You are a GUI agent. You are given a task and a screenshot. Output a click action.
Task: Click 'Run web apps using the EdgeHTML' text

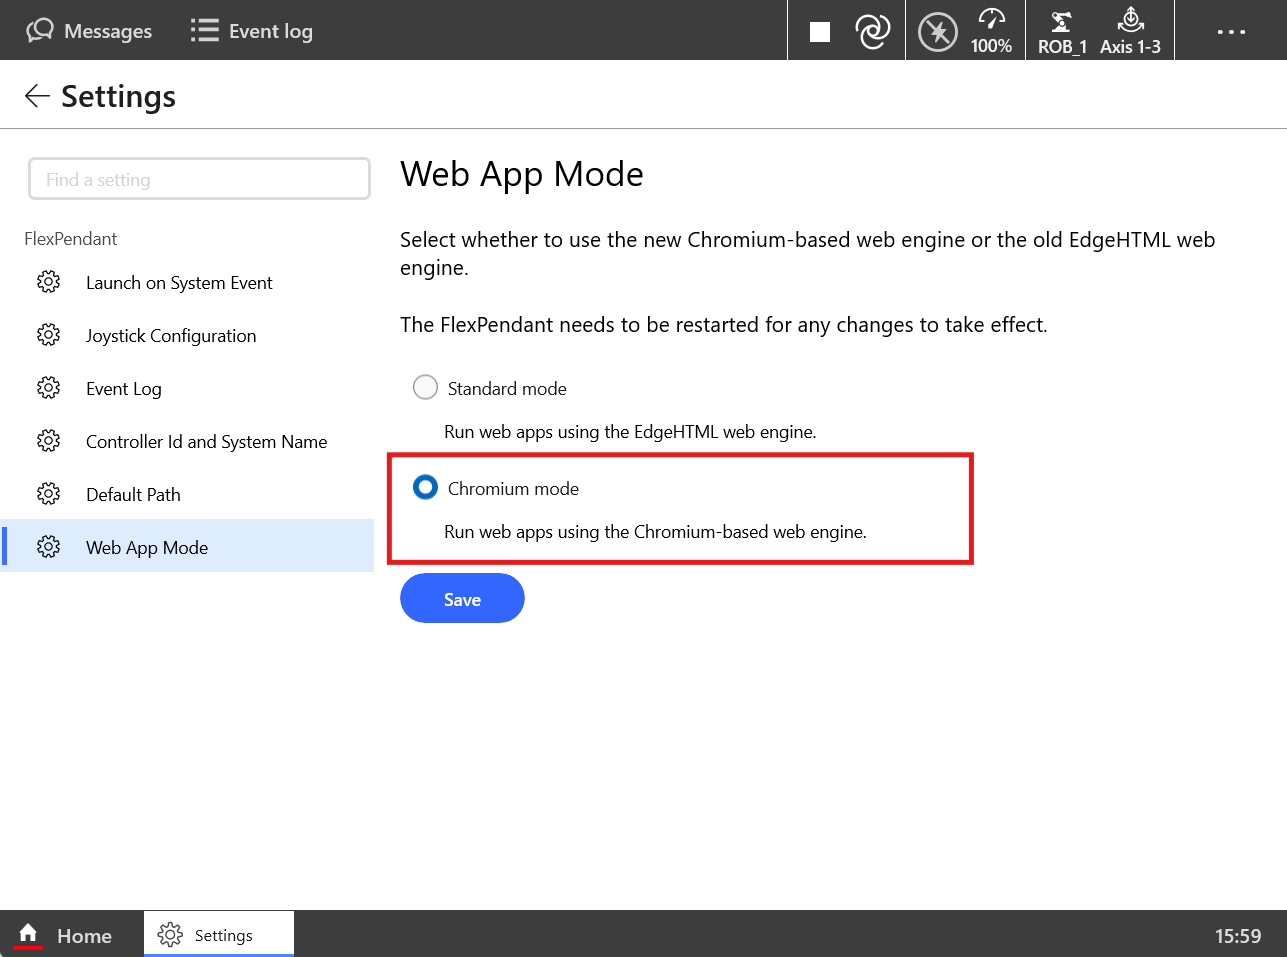pos(630,432)
